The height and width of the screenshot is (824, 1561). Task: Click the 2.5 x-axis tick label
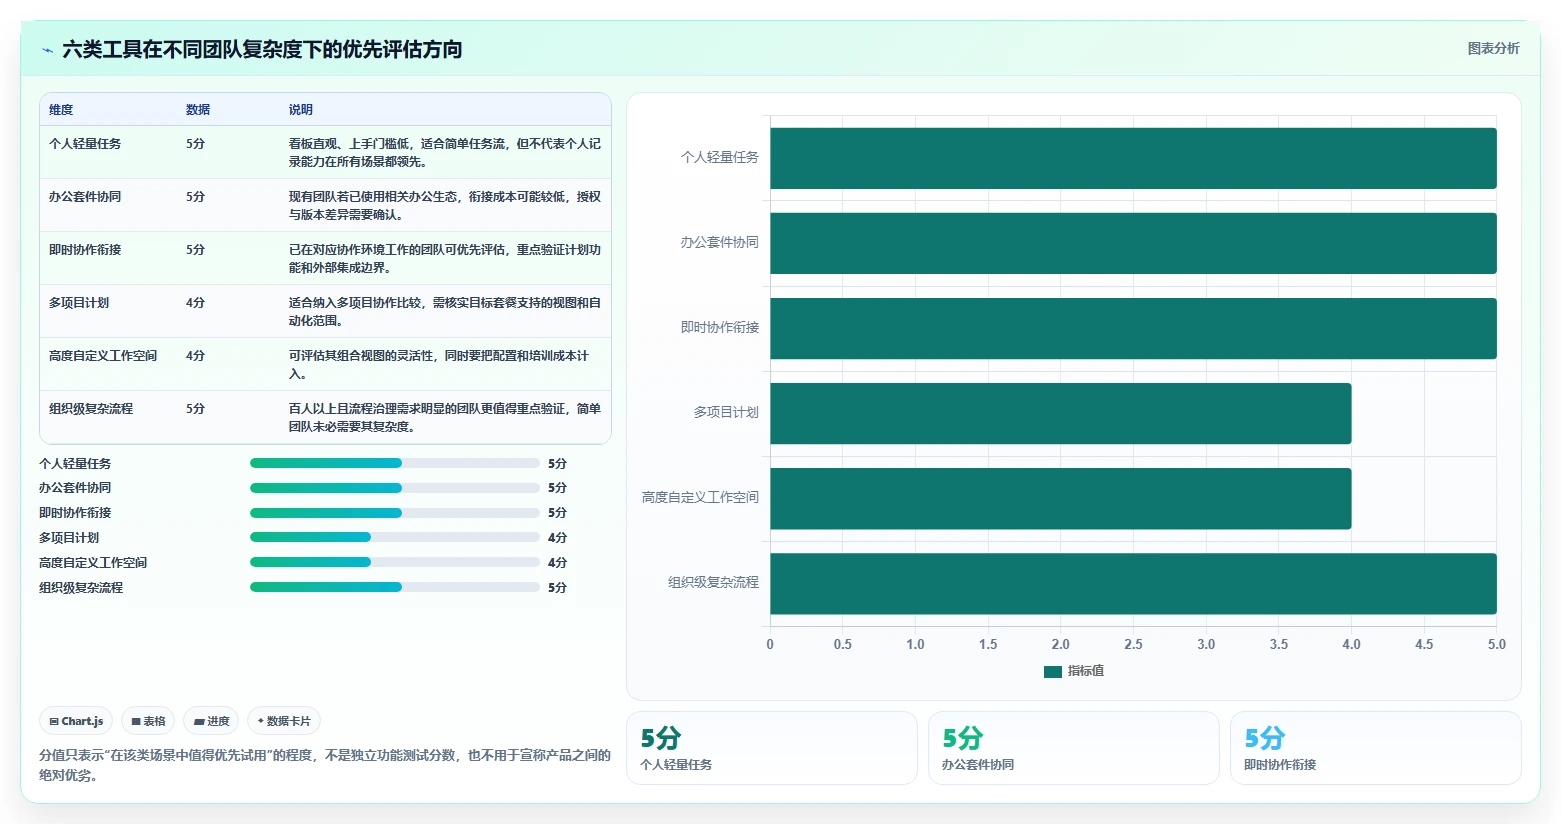coord(1133,645)
